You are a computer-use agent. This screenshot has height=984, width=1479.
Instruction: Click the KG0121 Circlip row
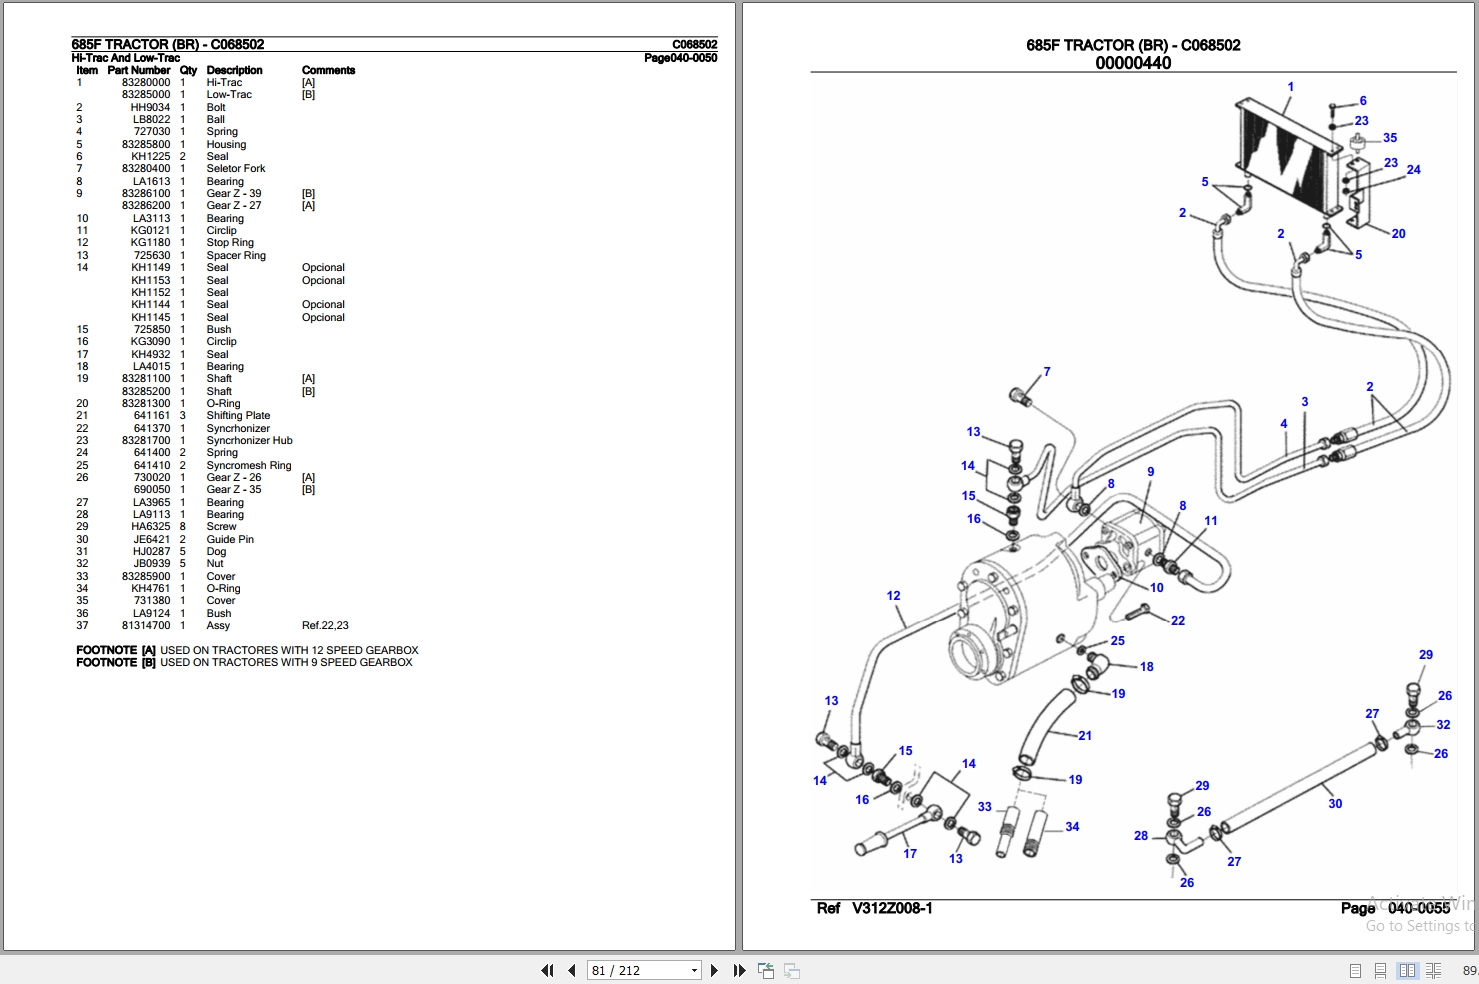(x=157, y=230)
